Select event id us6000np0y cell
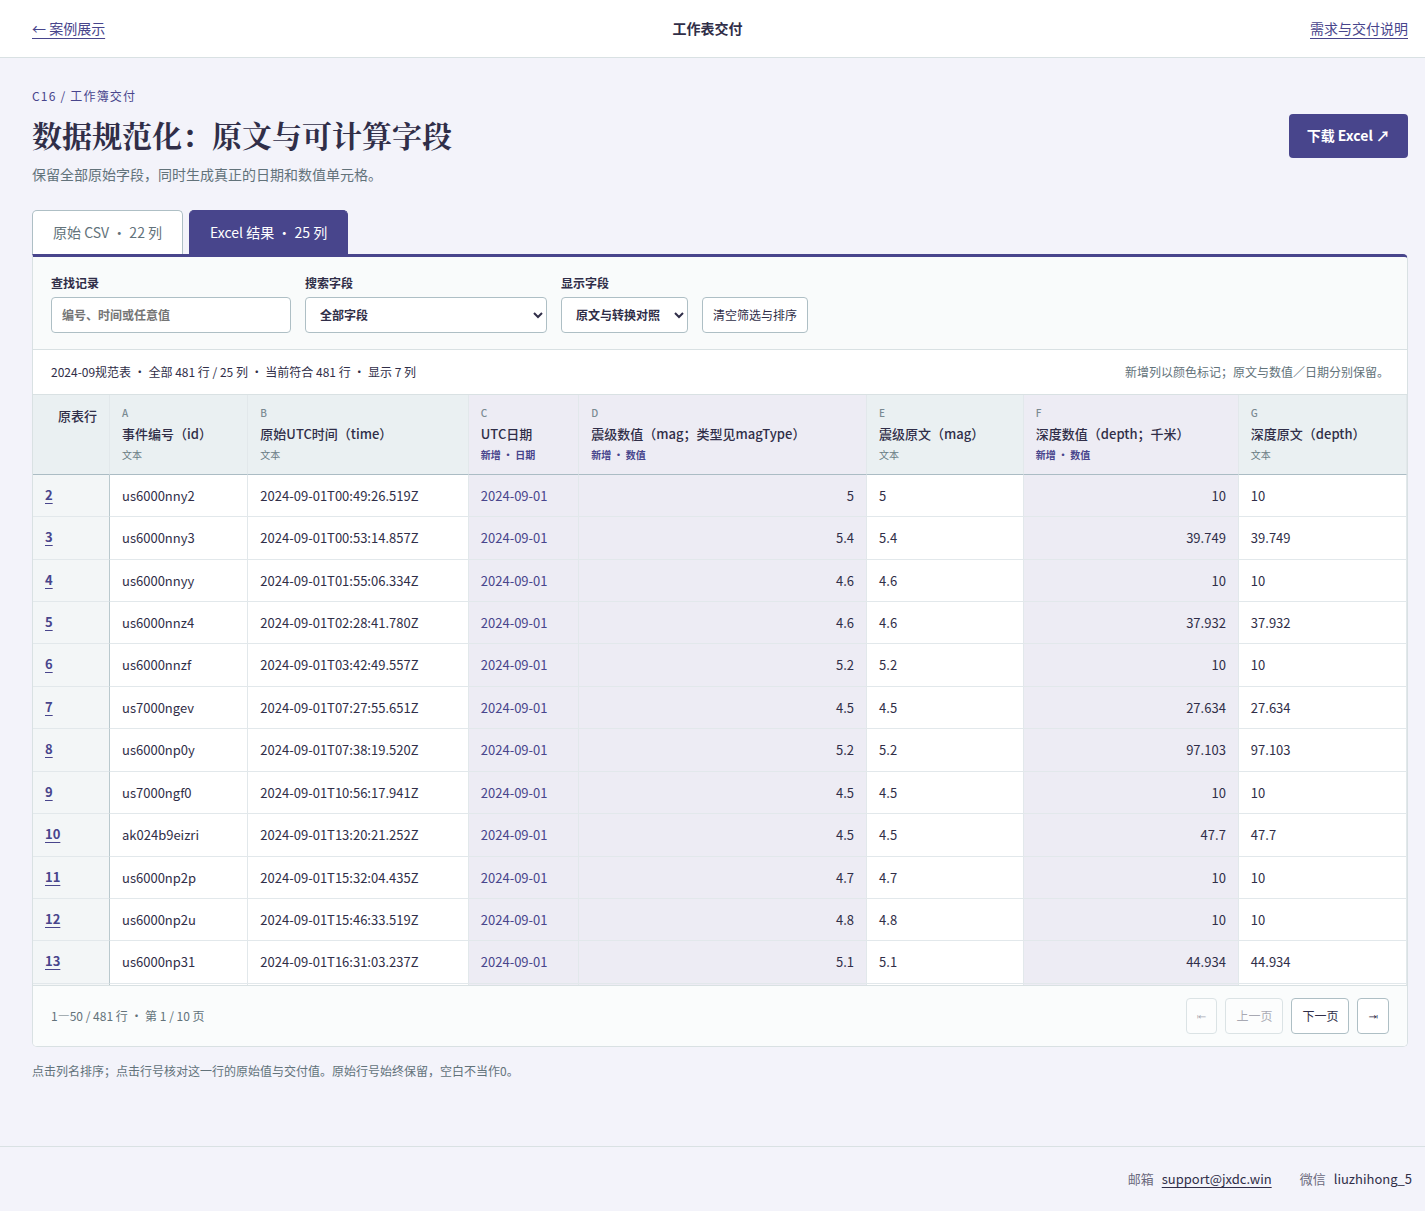The height and width of the screenshot is (1211, 1425). (178, 750)
